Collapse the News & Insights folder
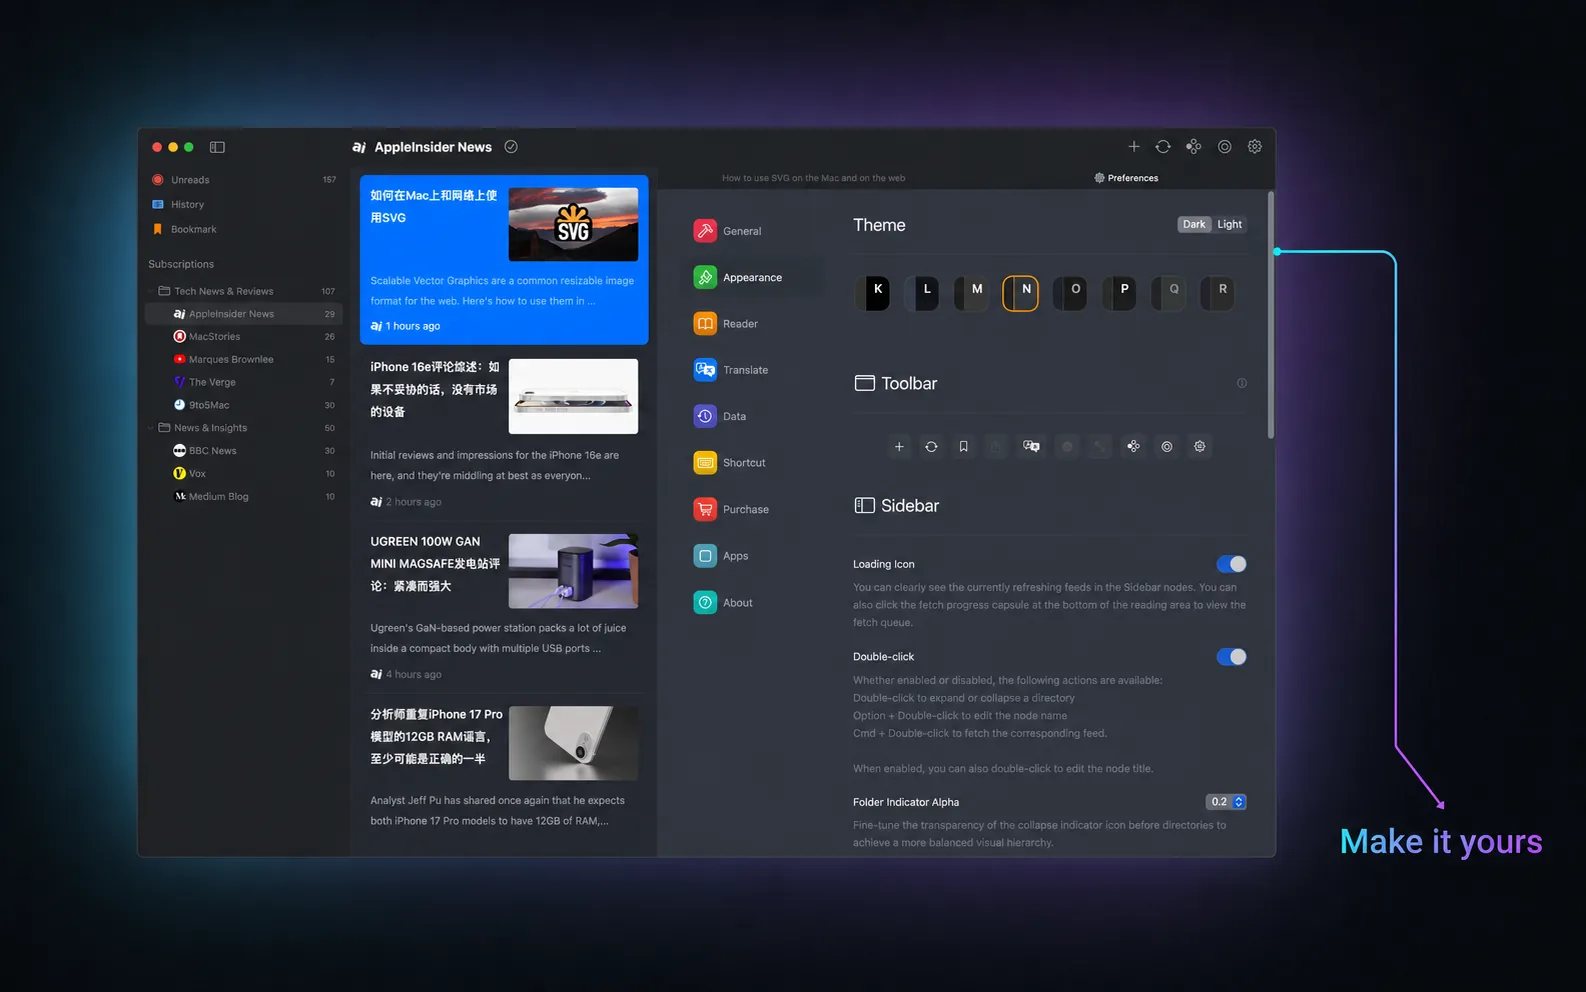The image size is (1586, 992). [x=151, y=428]
